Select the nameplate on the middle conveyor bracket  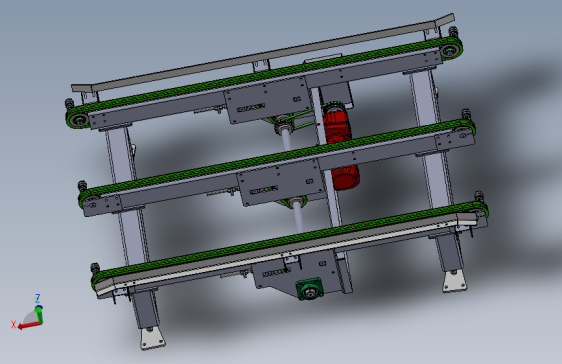[x=264, y=190]
